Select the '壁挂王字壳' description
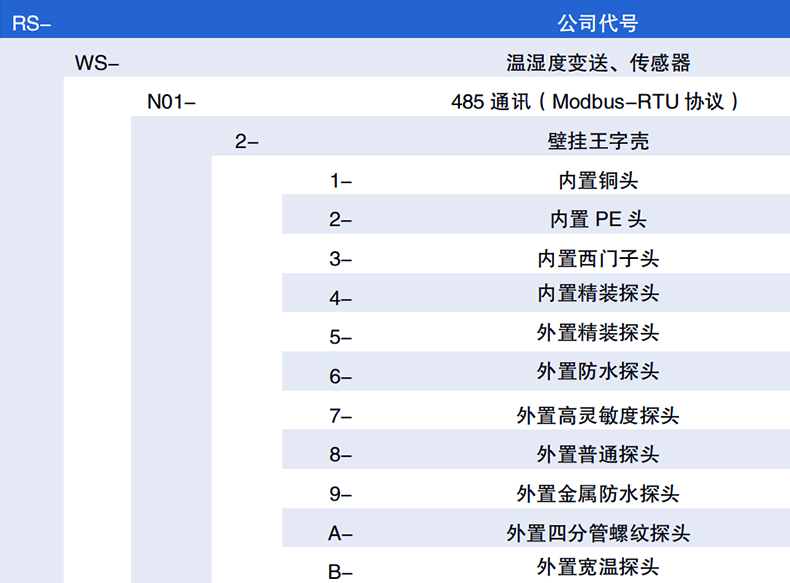 (598, 141)
